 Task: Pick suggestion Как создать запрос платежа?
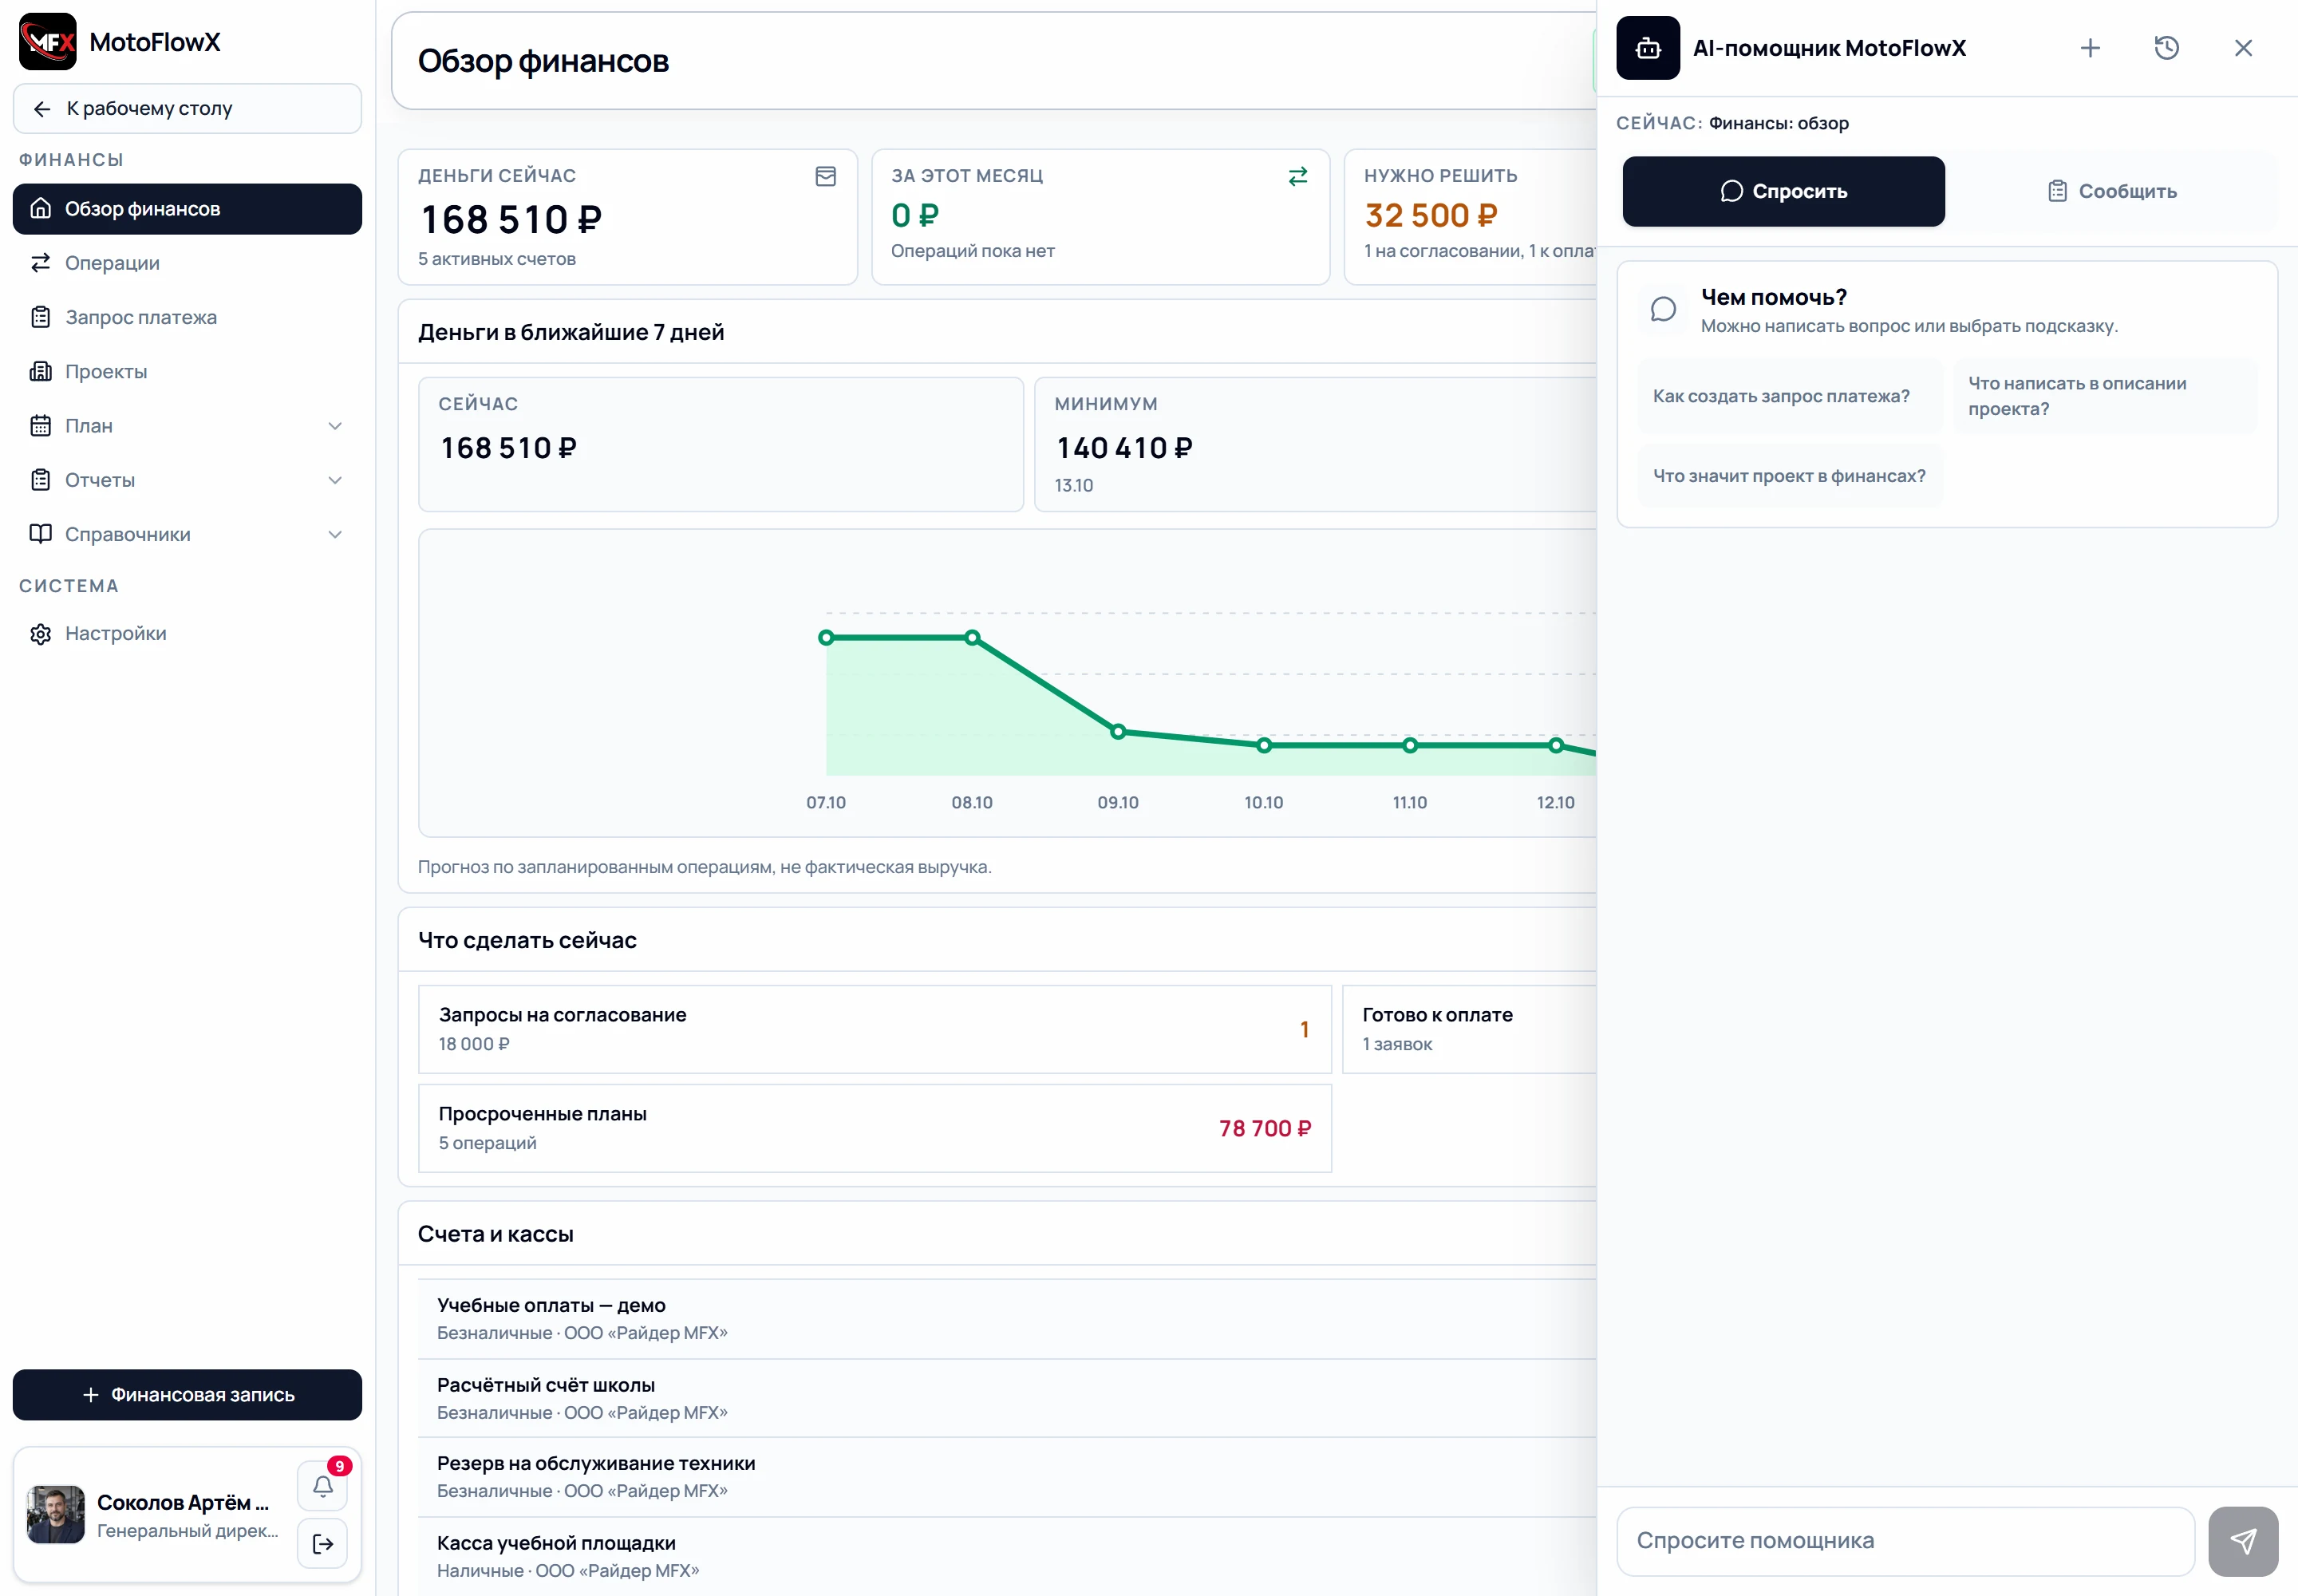click(x=1790, y=396)
